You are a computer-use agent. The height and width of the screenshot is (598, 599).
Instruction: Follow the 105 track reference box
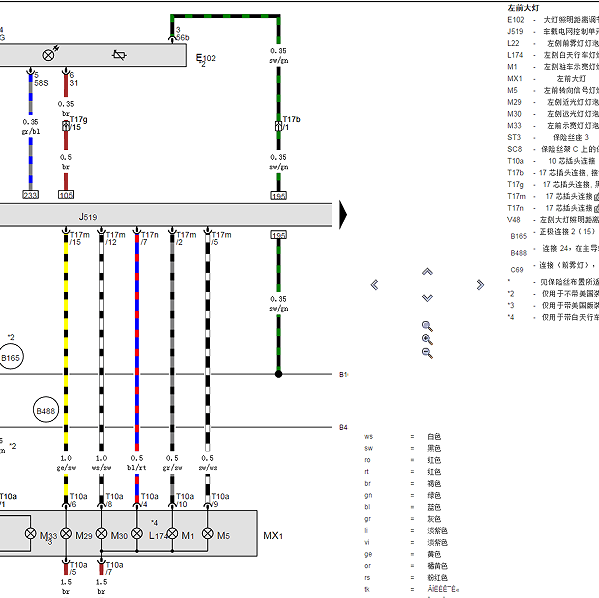[66, 195]
